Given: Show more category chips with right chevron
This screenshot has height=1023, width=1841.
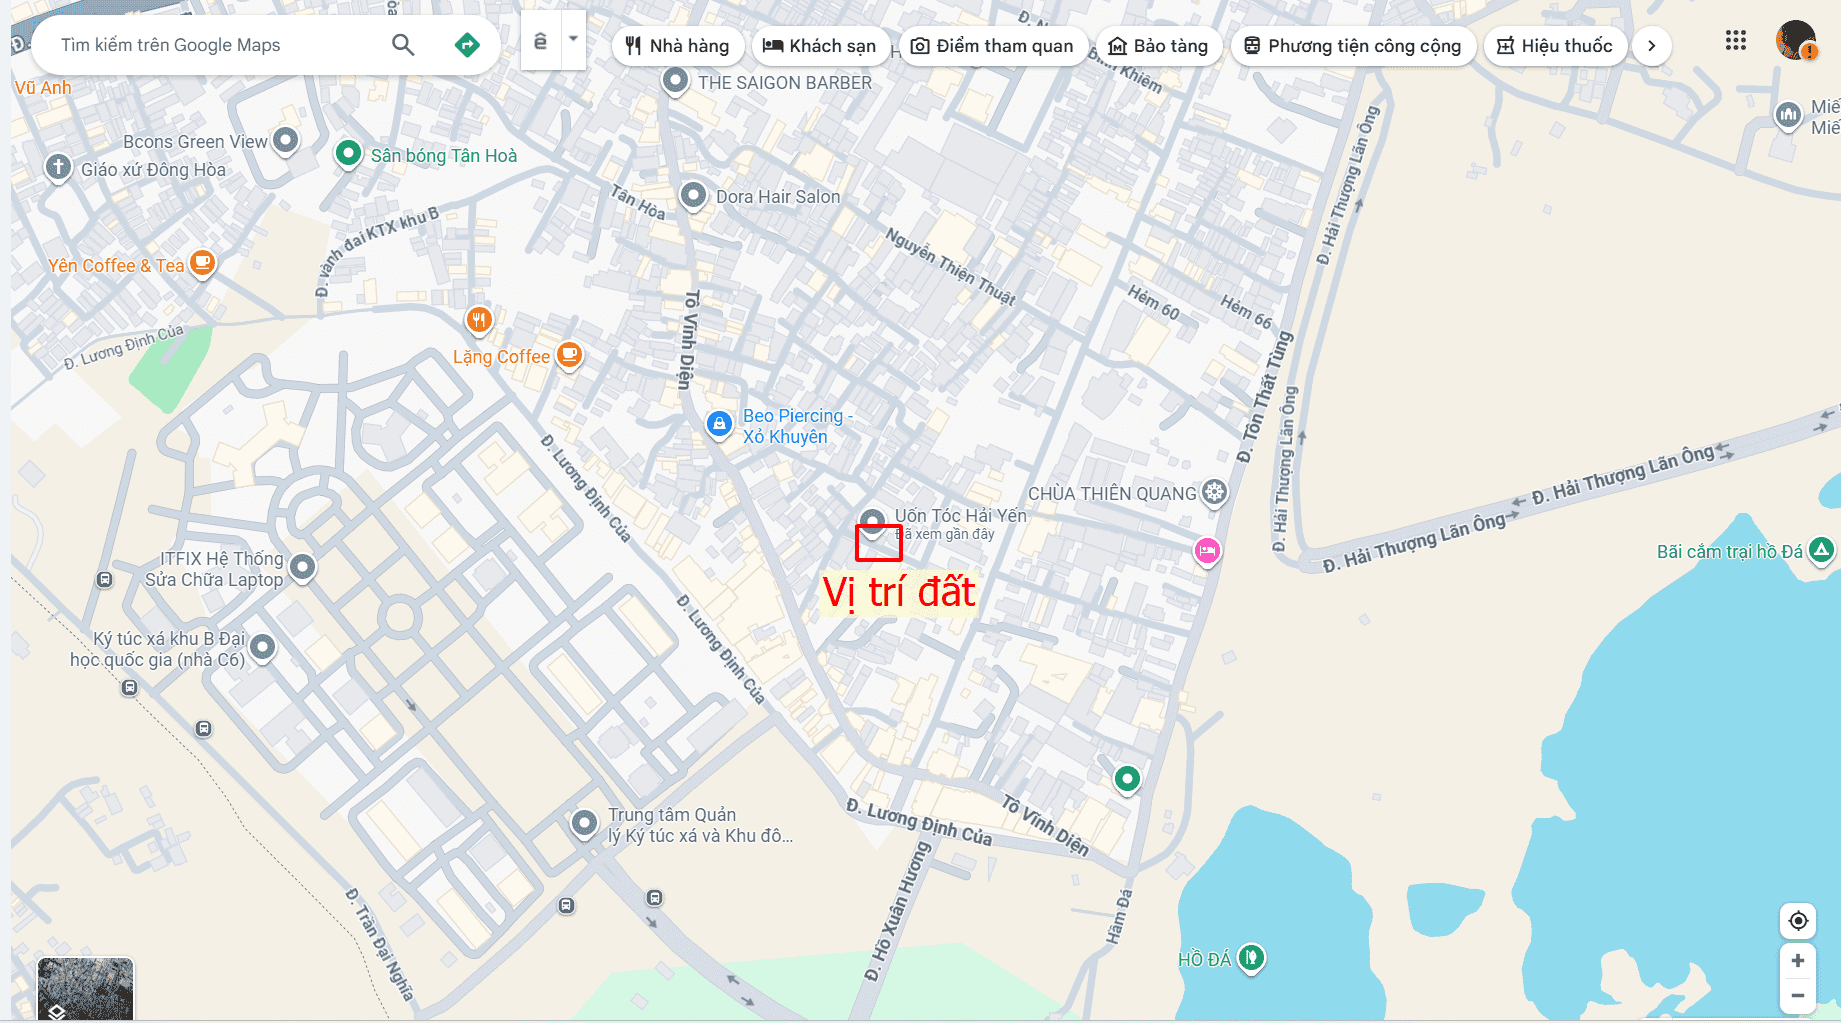Looking at the screenshot, I should (x=1651, y=46).
